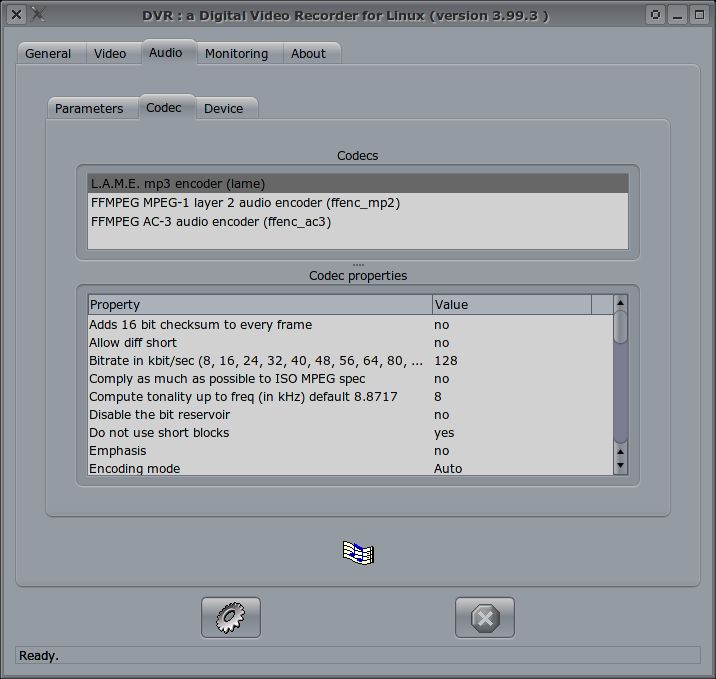Click the bottom scroll down arrow of properties list
This screenshot has height=679, width=716.
pos(621,466)
